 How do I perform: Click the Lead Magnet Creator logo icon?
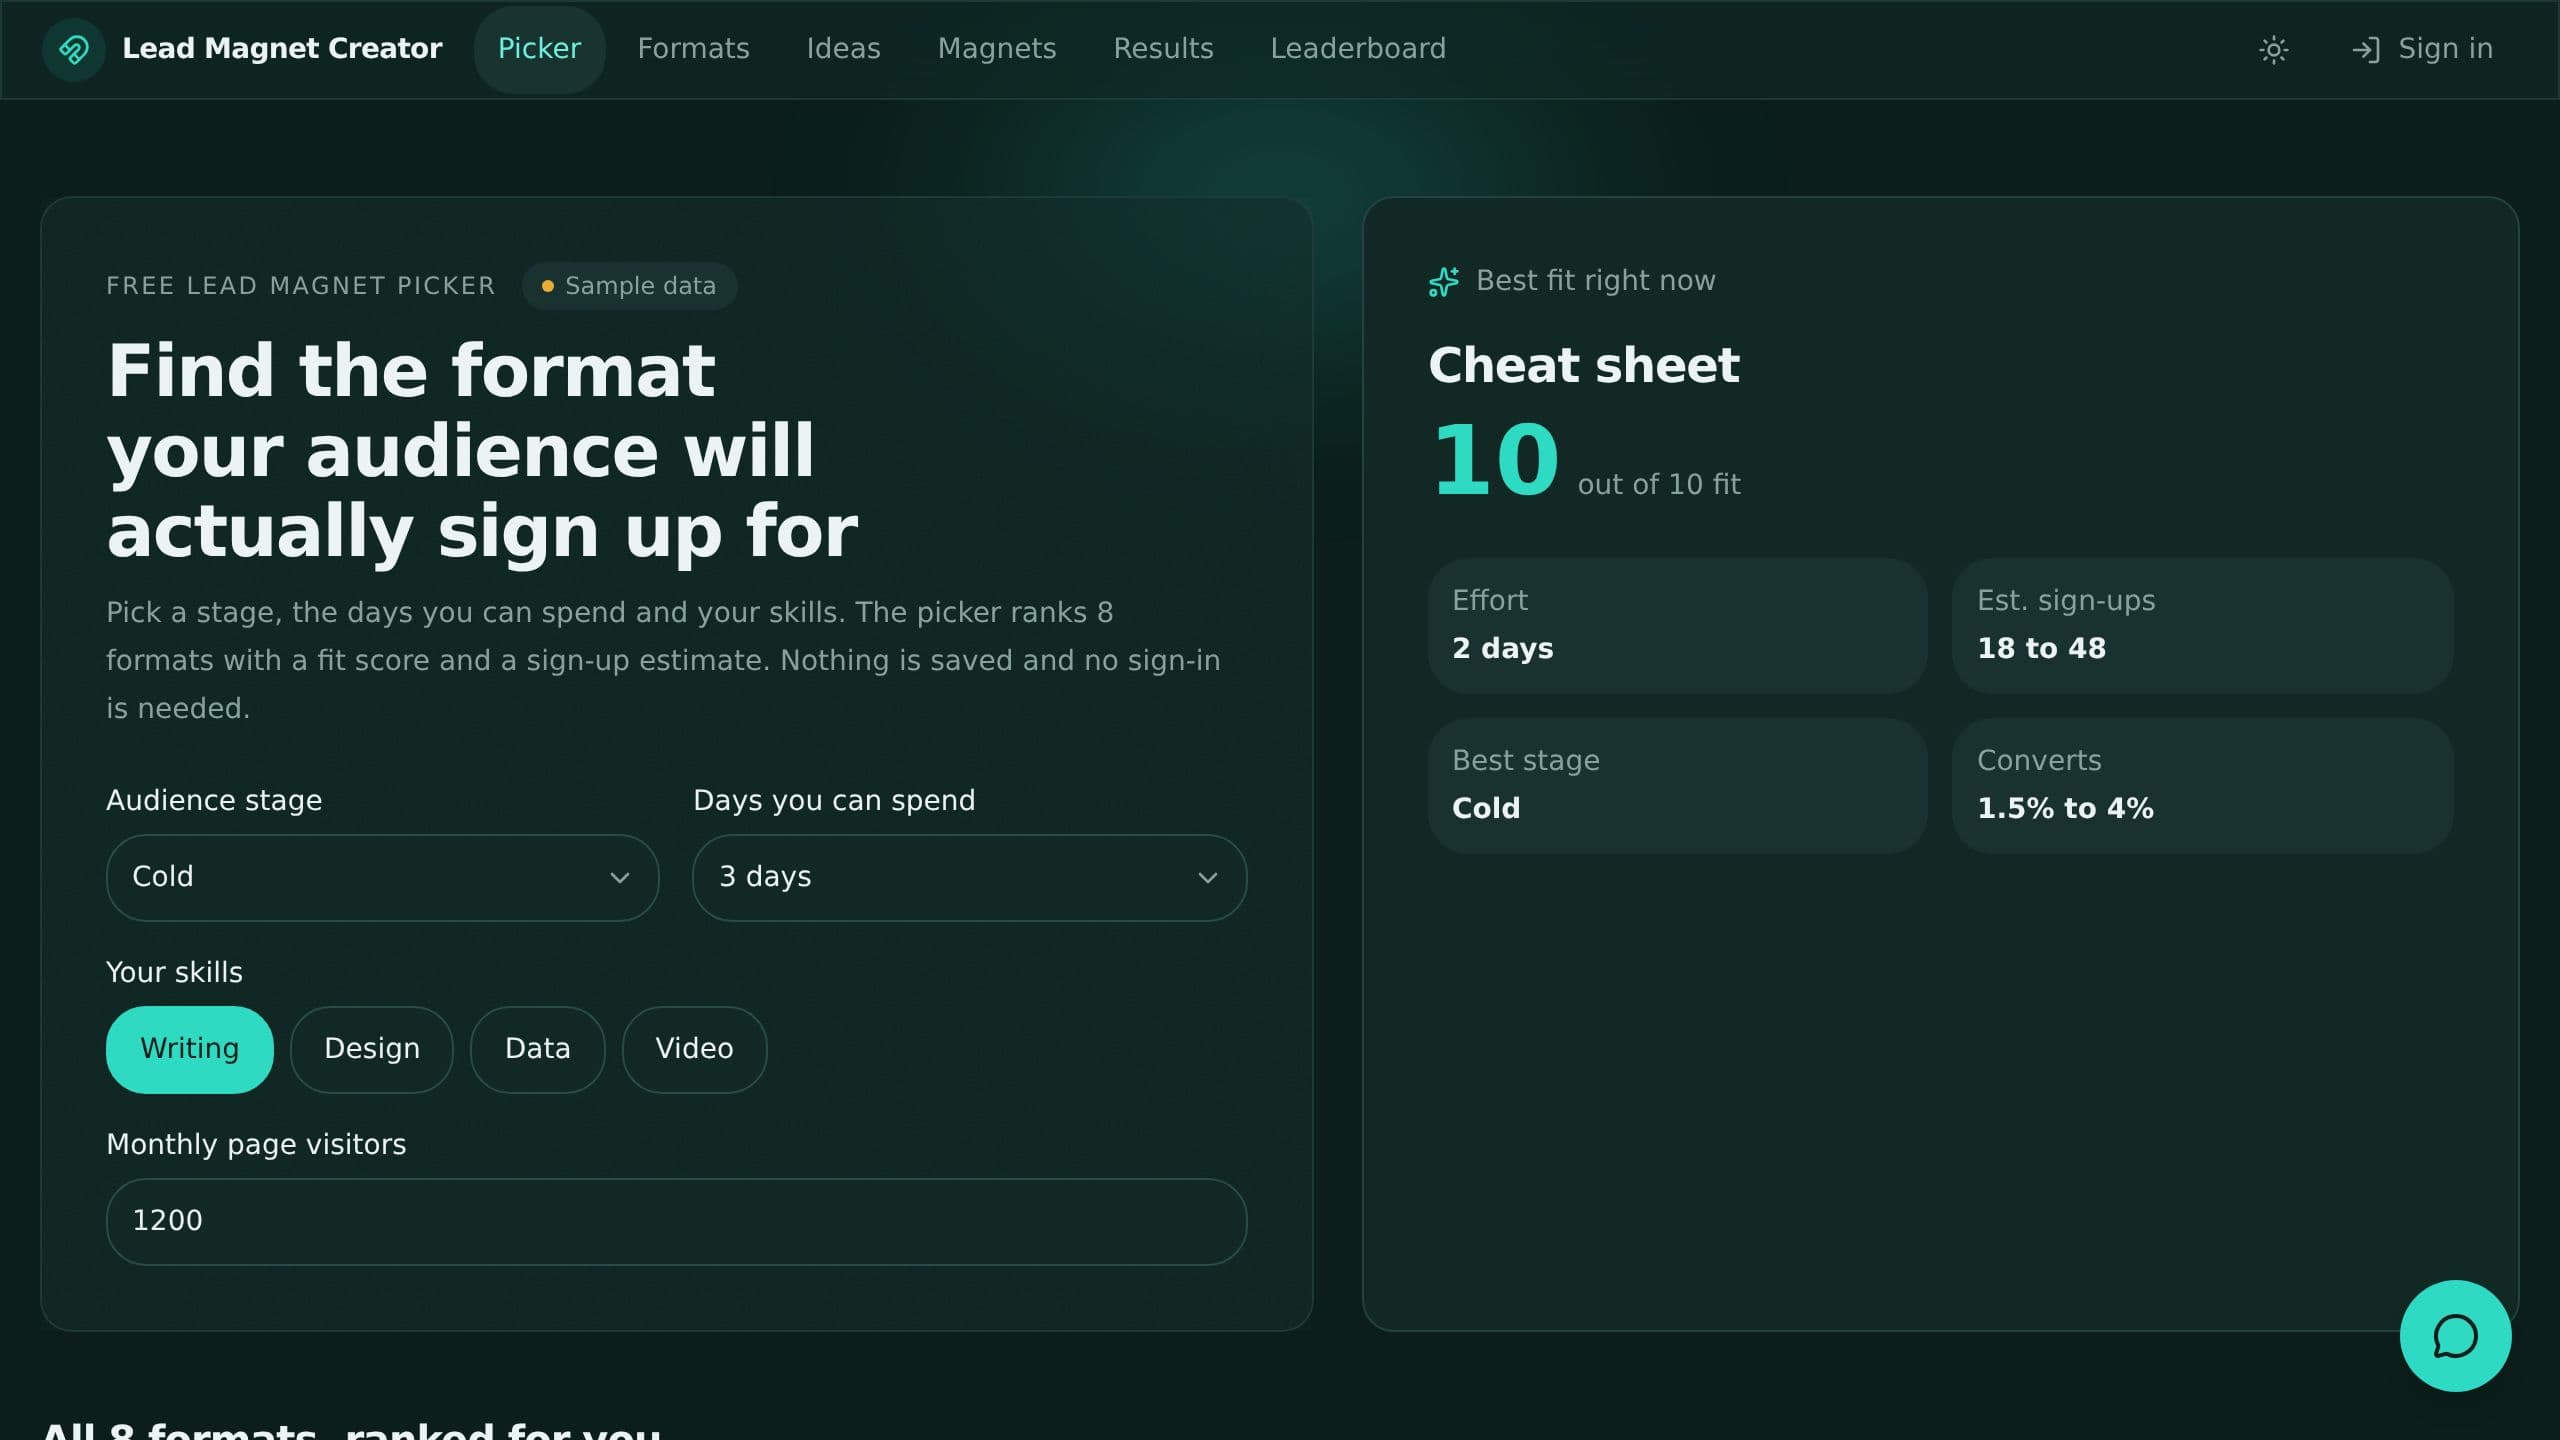coord(74,49)
